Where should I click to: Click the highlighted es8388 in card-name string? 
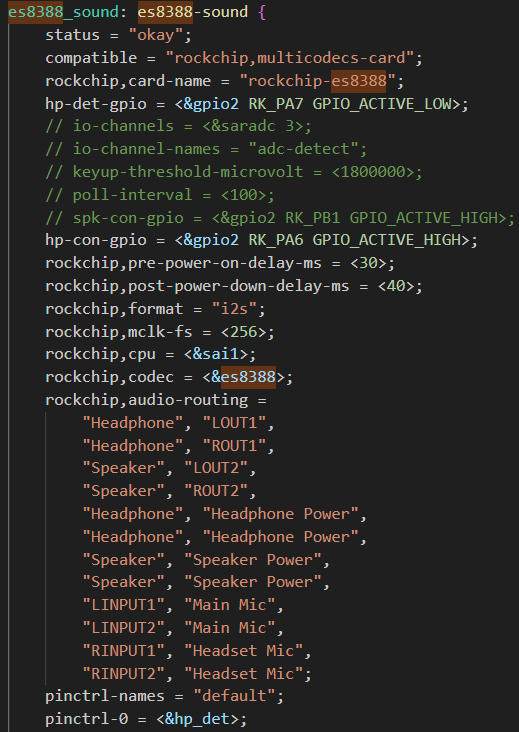pos(358,81)
